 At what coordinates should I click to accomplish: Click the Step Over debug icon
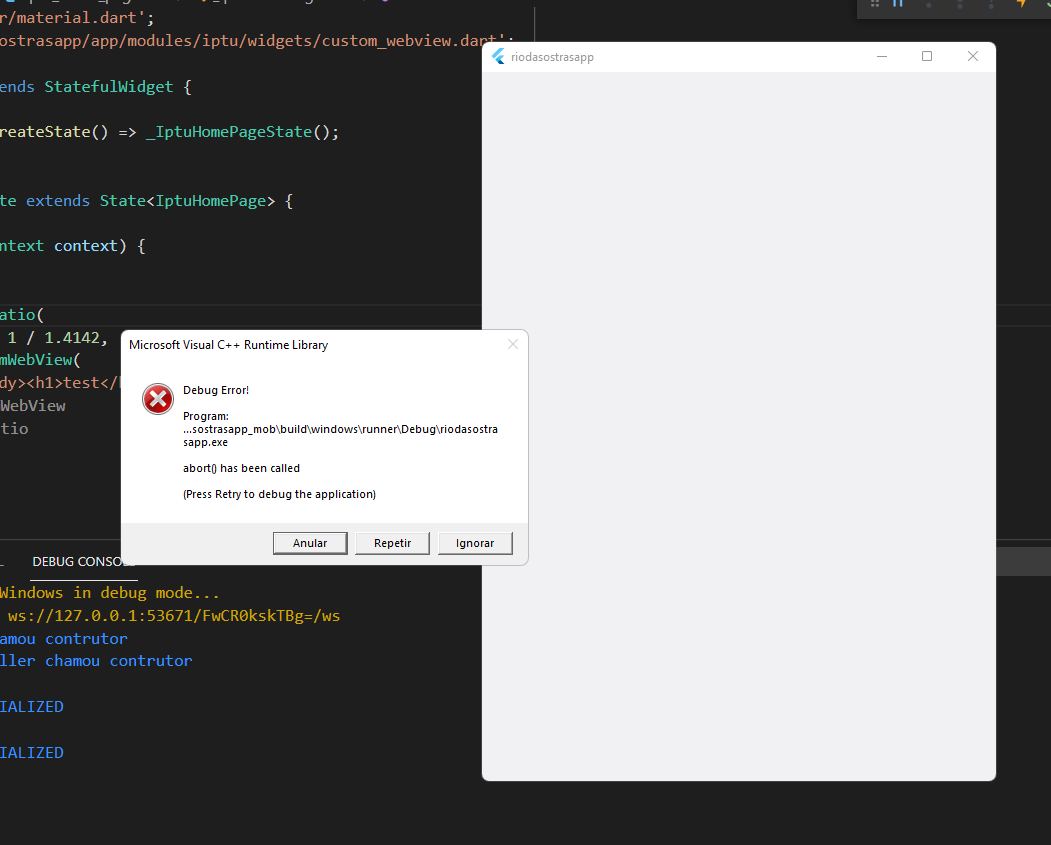click(x=928, y=5)
